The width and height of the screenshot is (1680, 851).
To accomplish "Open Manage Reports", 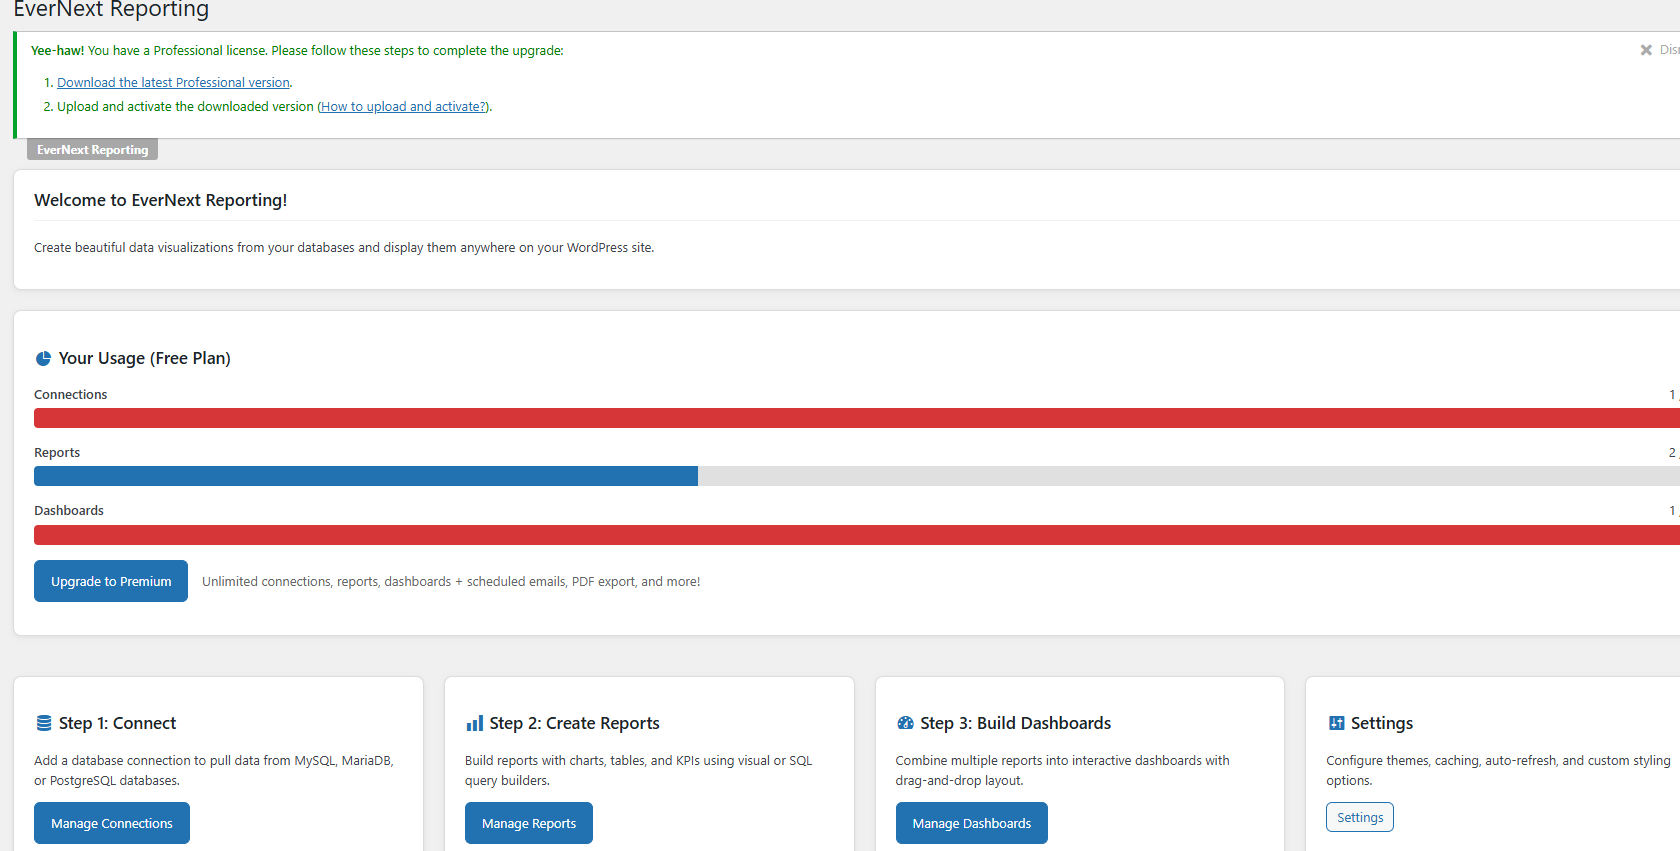I will click(529, 823).
